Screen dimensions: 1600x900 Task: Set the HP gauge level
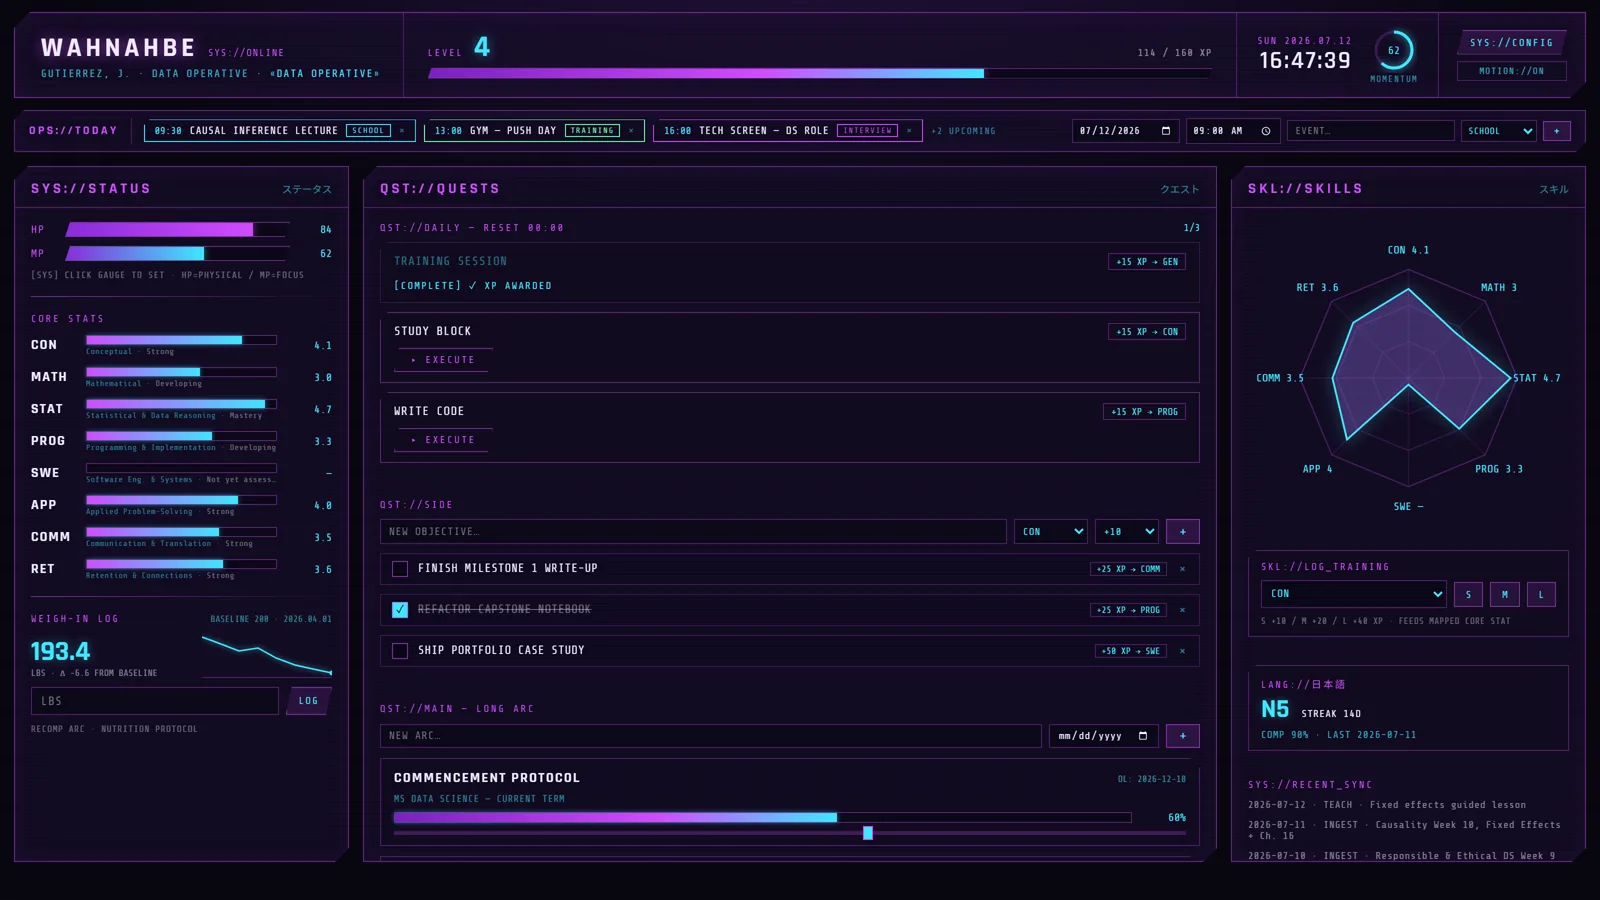[178, 230]
